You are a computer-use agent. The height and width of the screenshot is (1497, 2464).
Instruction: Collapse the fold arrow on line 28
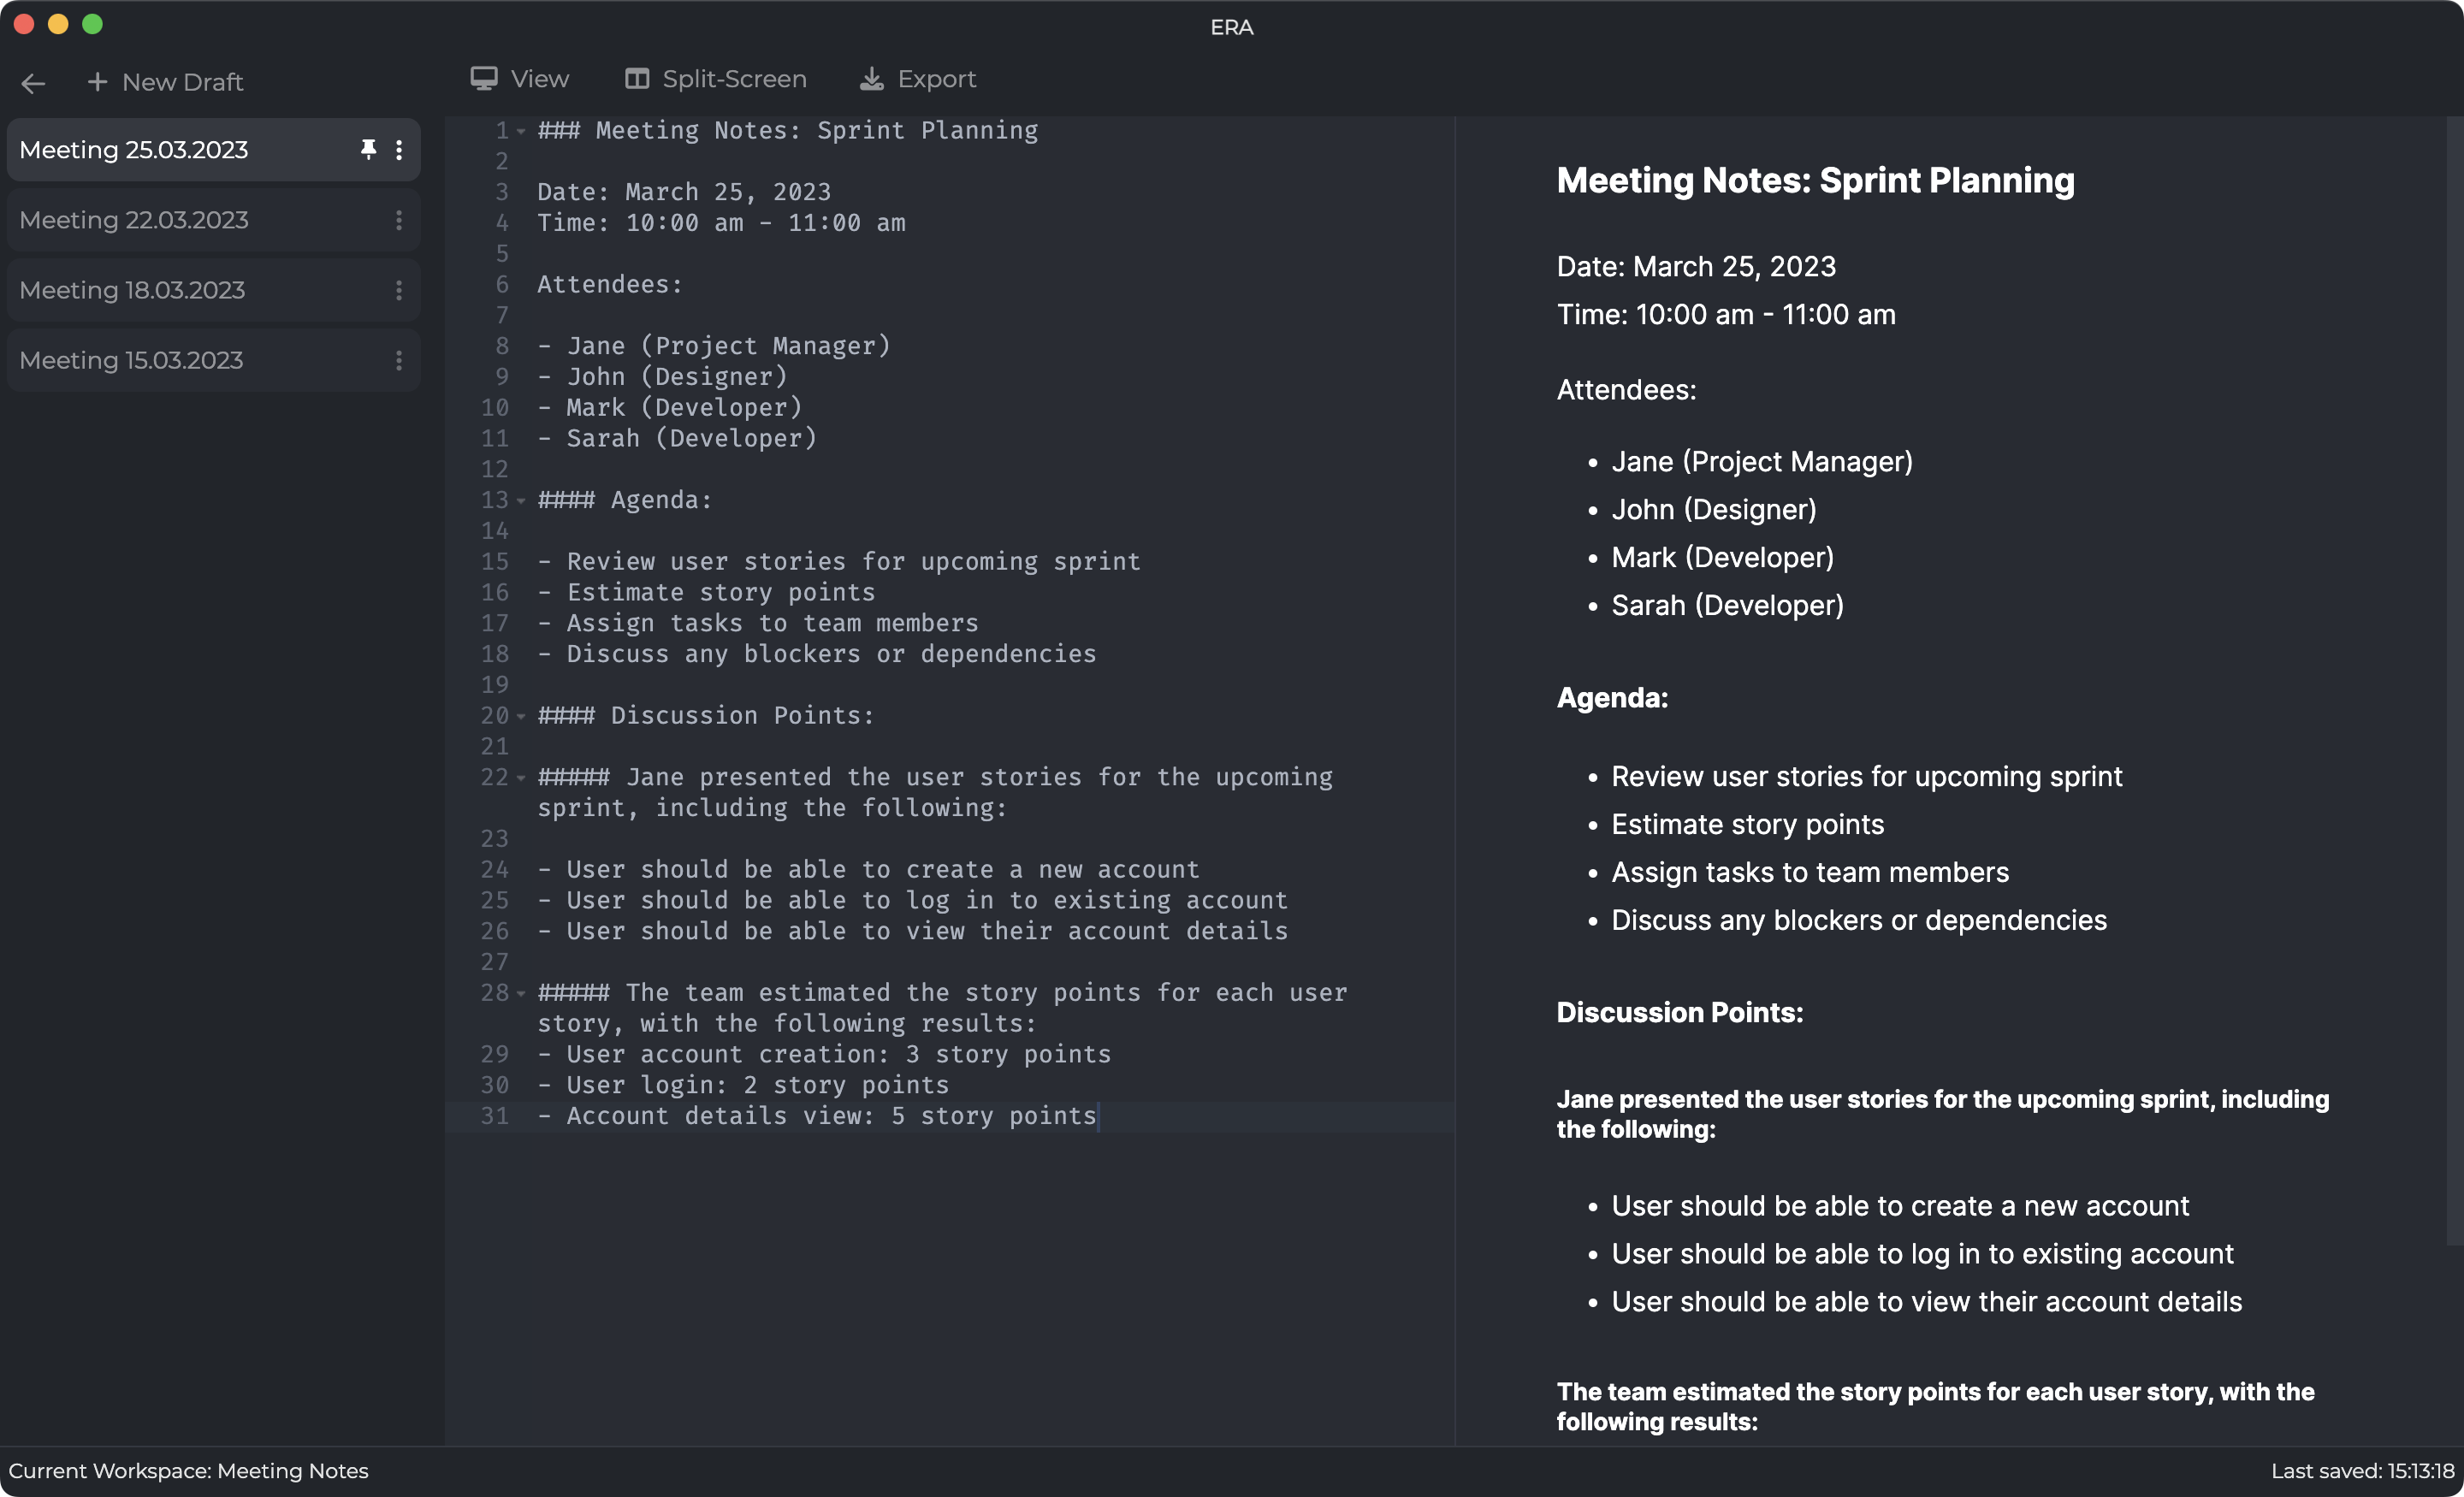[521, 994]
